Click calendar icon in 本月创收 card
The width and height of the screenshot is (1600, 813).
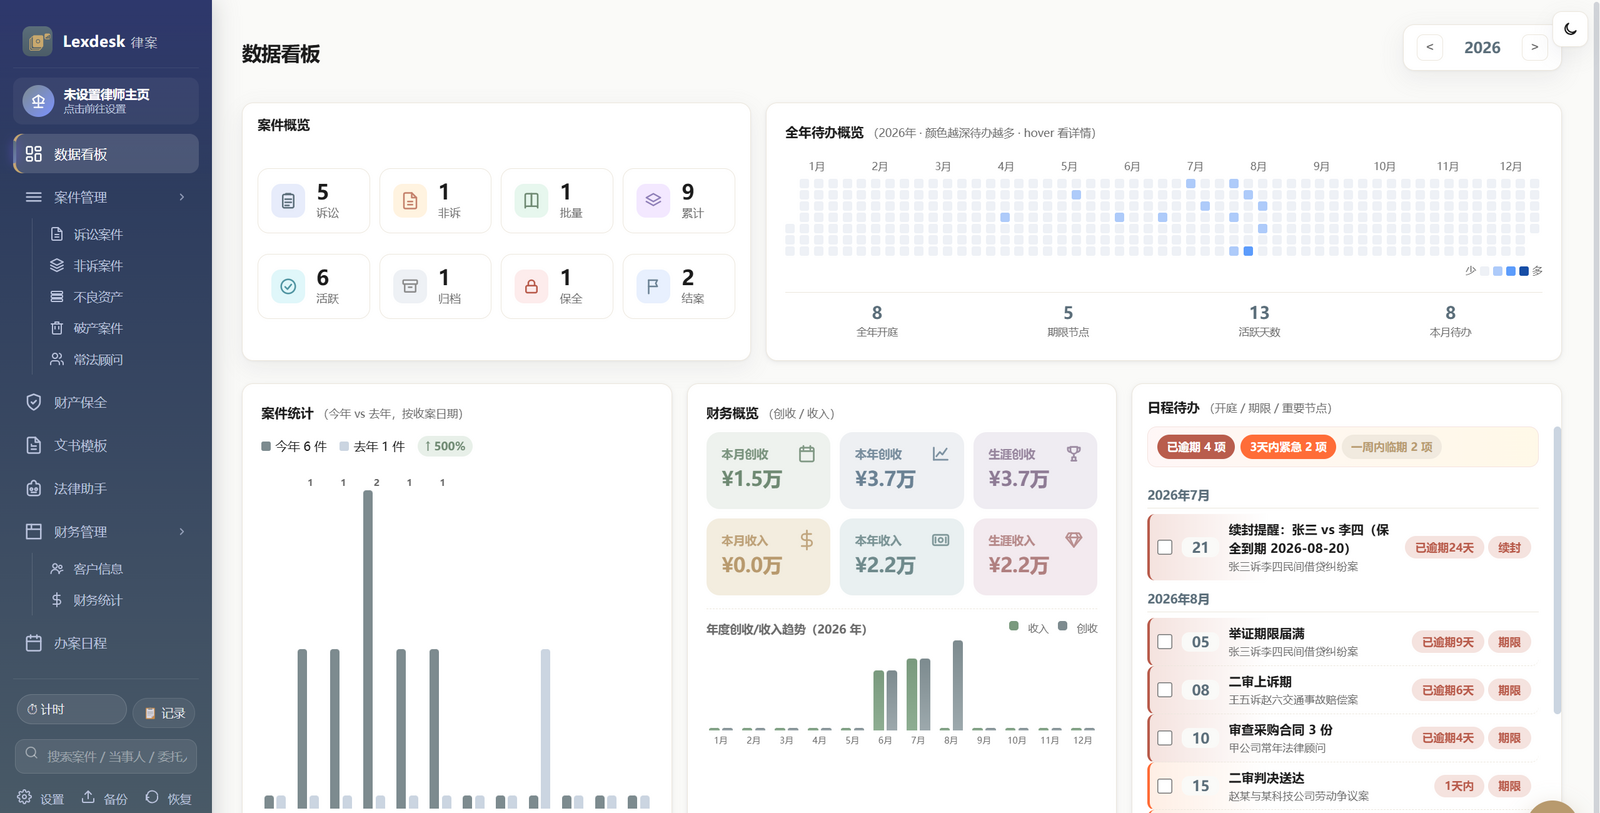tap(807, 454)
